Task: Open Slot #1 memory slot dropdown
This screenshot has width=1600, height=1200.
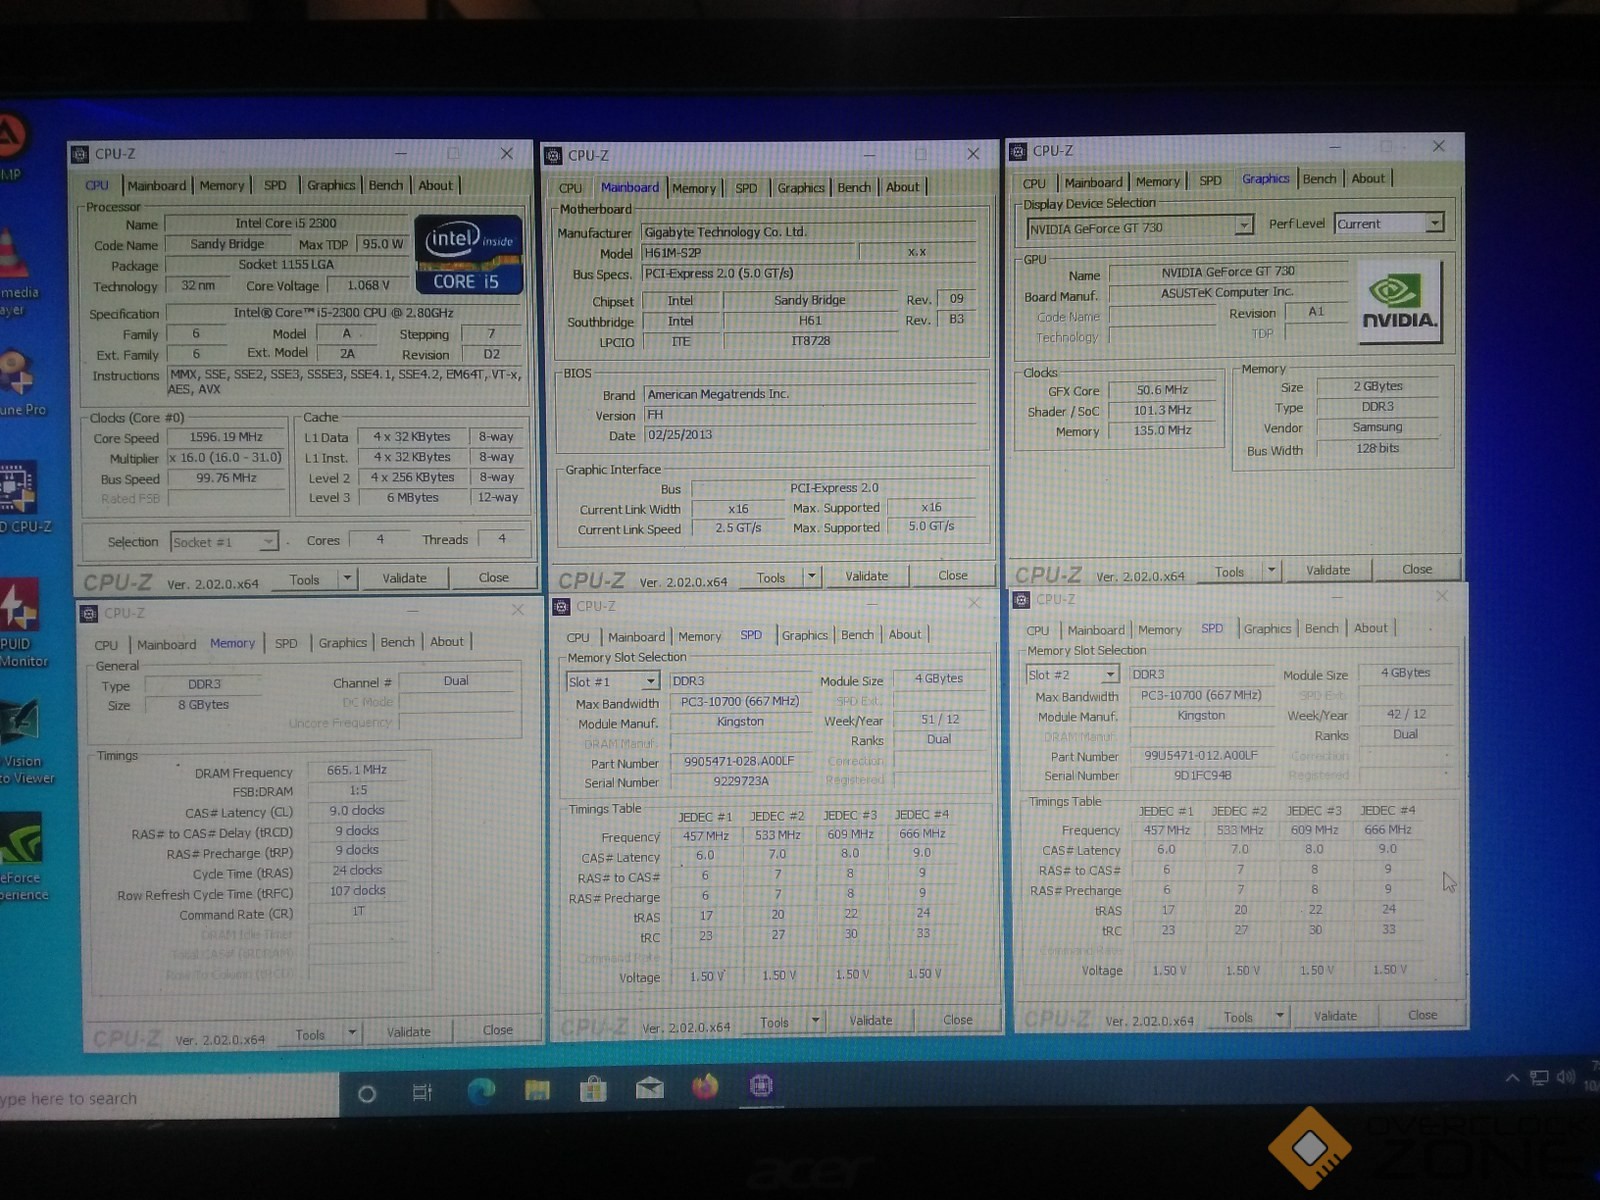Action: (651, 681)
